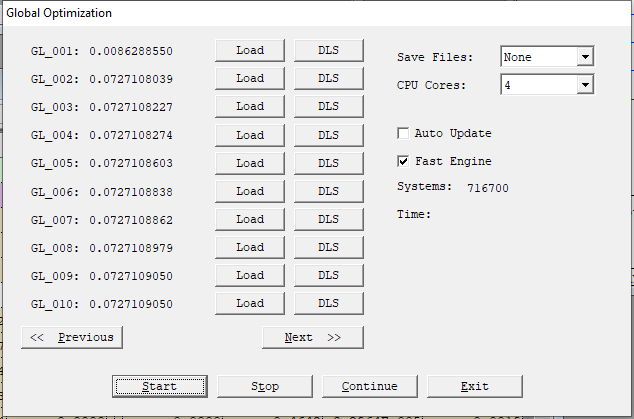Go to Previous page of results

point(72,337)
